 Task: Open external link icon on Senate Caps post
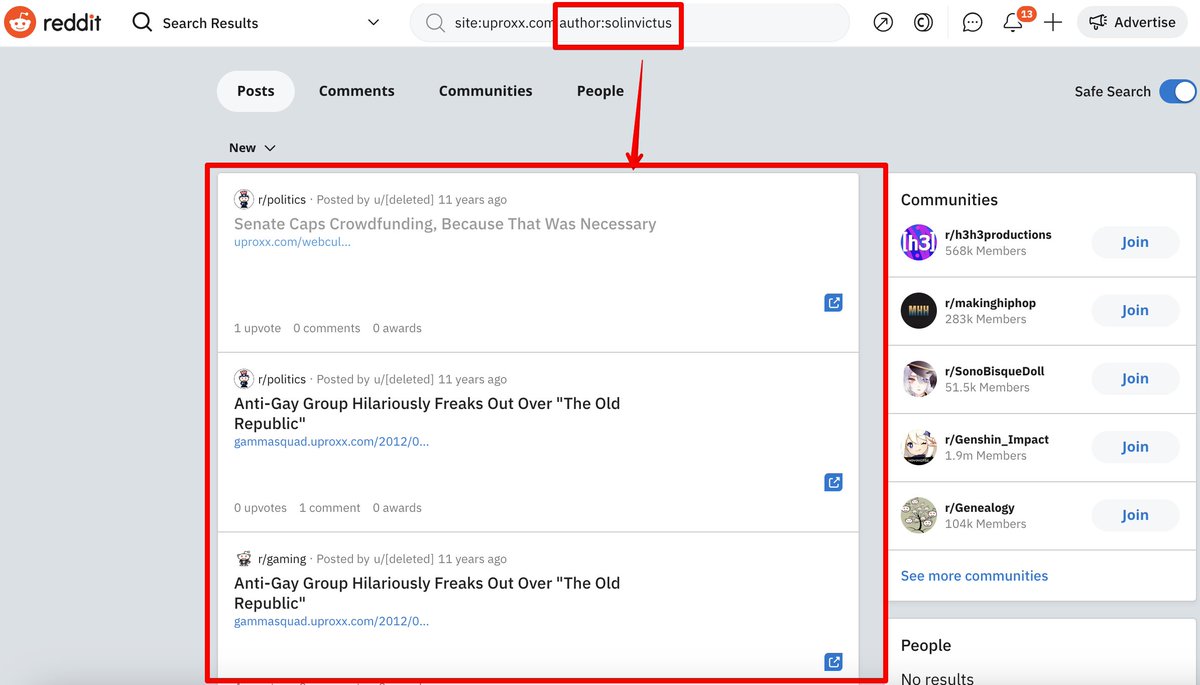833,302
